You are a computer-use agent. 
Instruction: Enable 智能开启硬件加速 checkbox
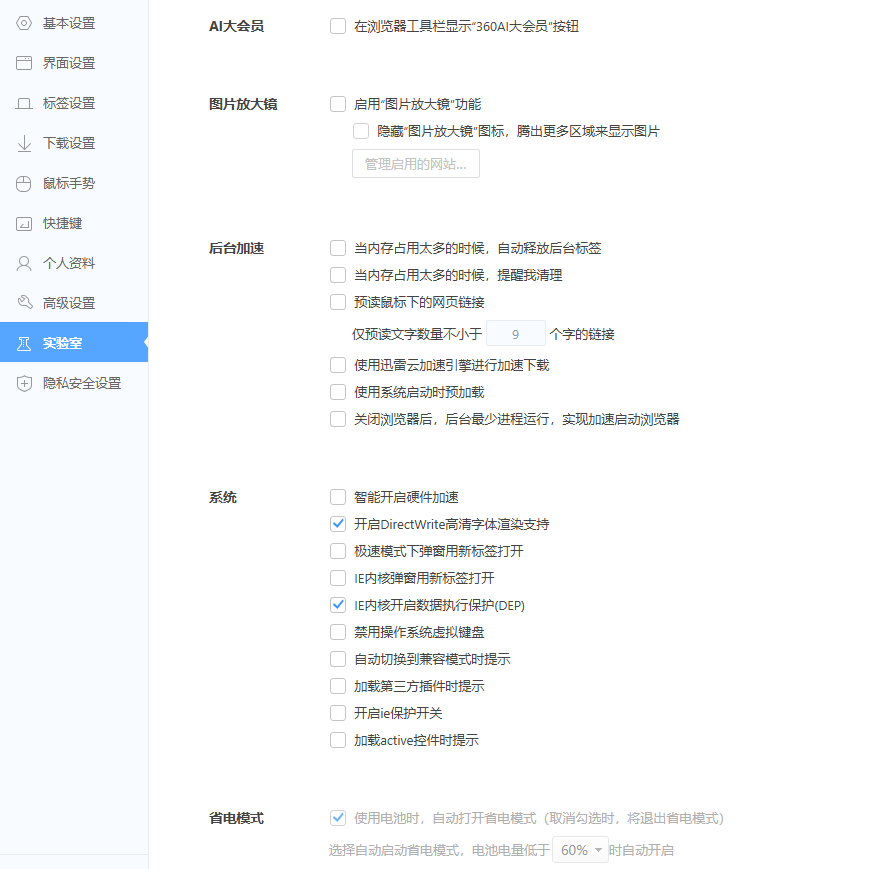[338, 497]
